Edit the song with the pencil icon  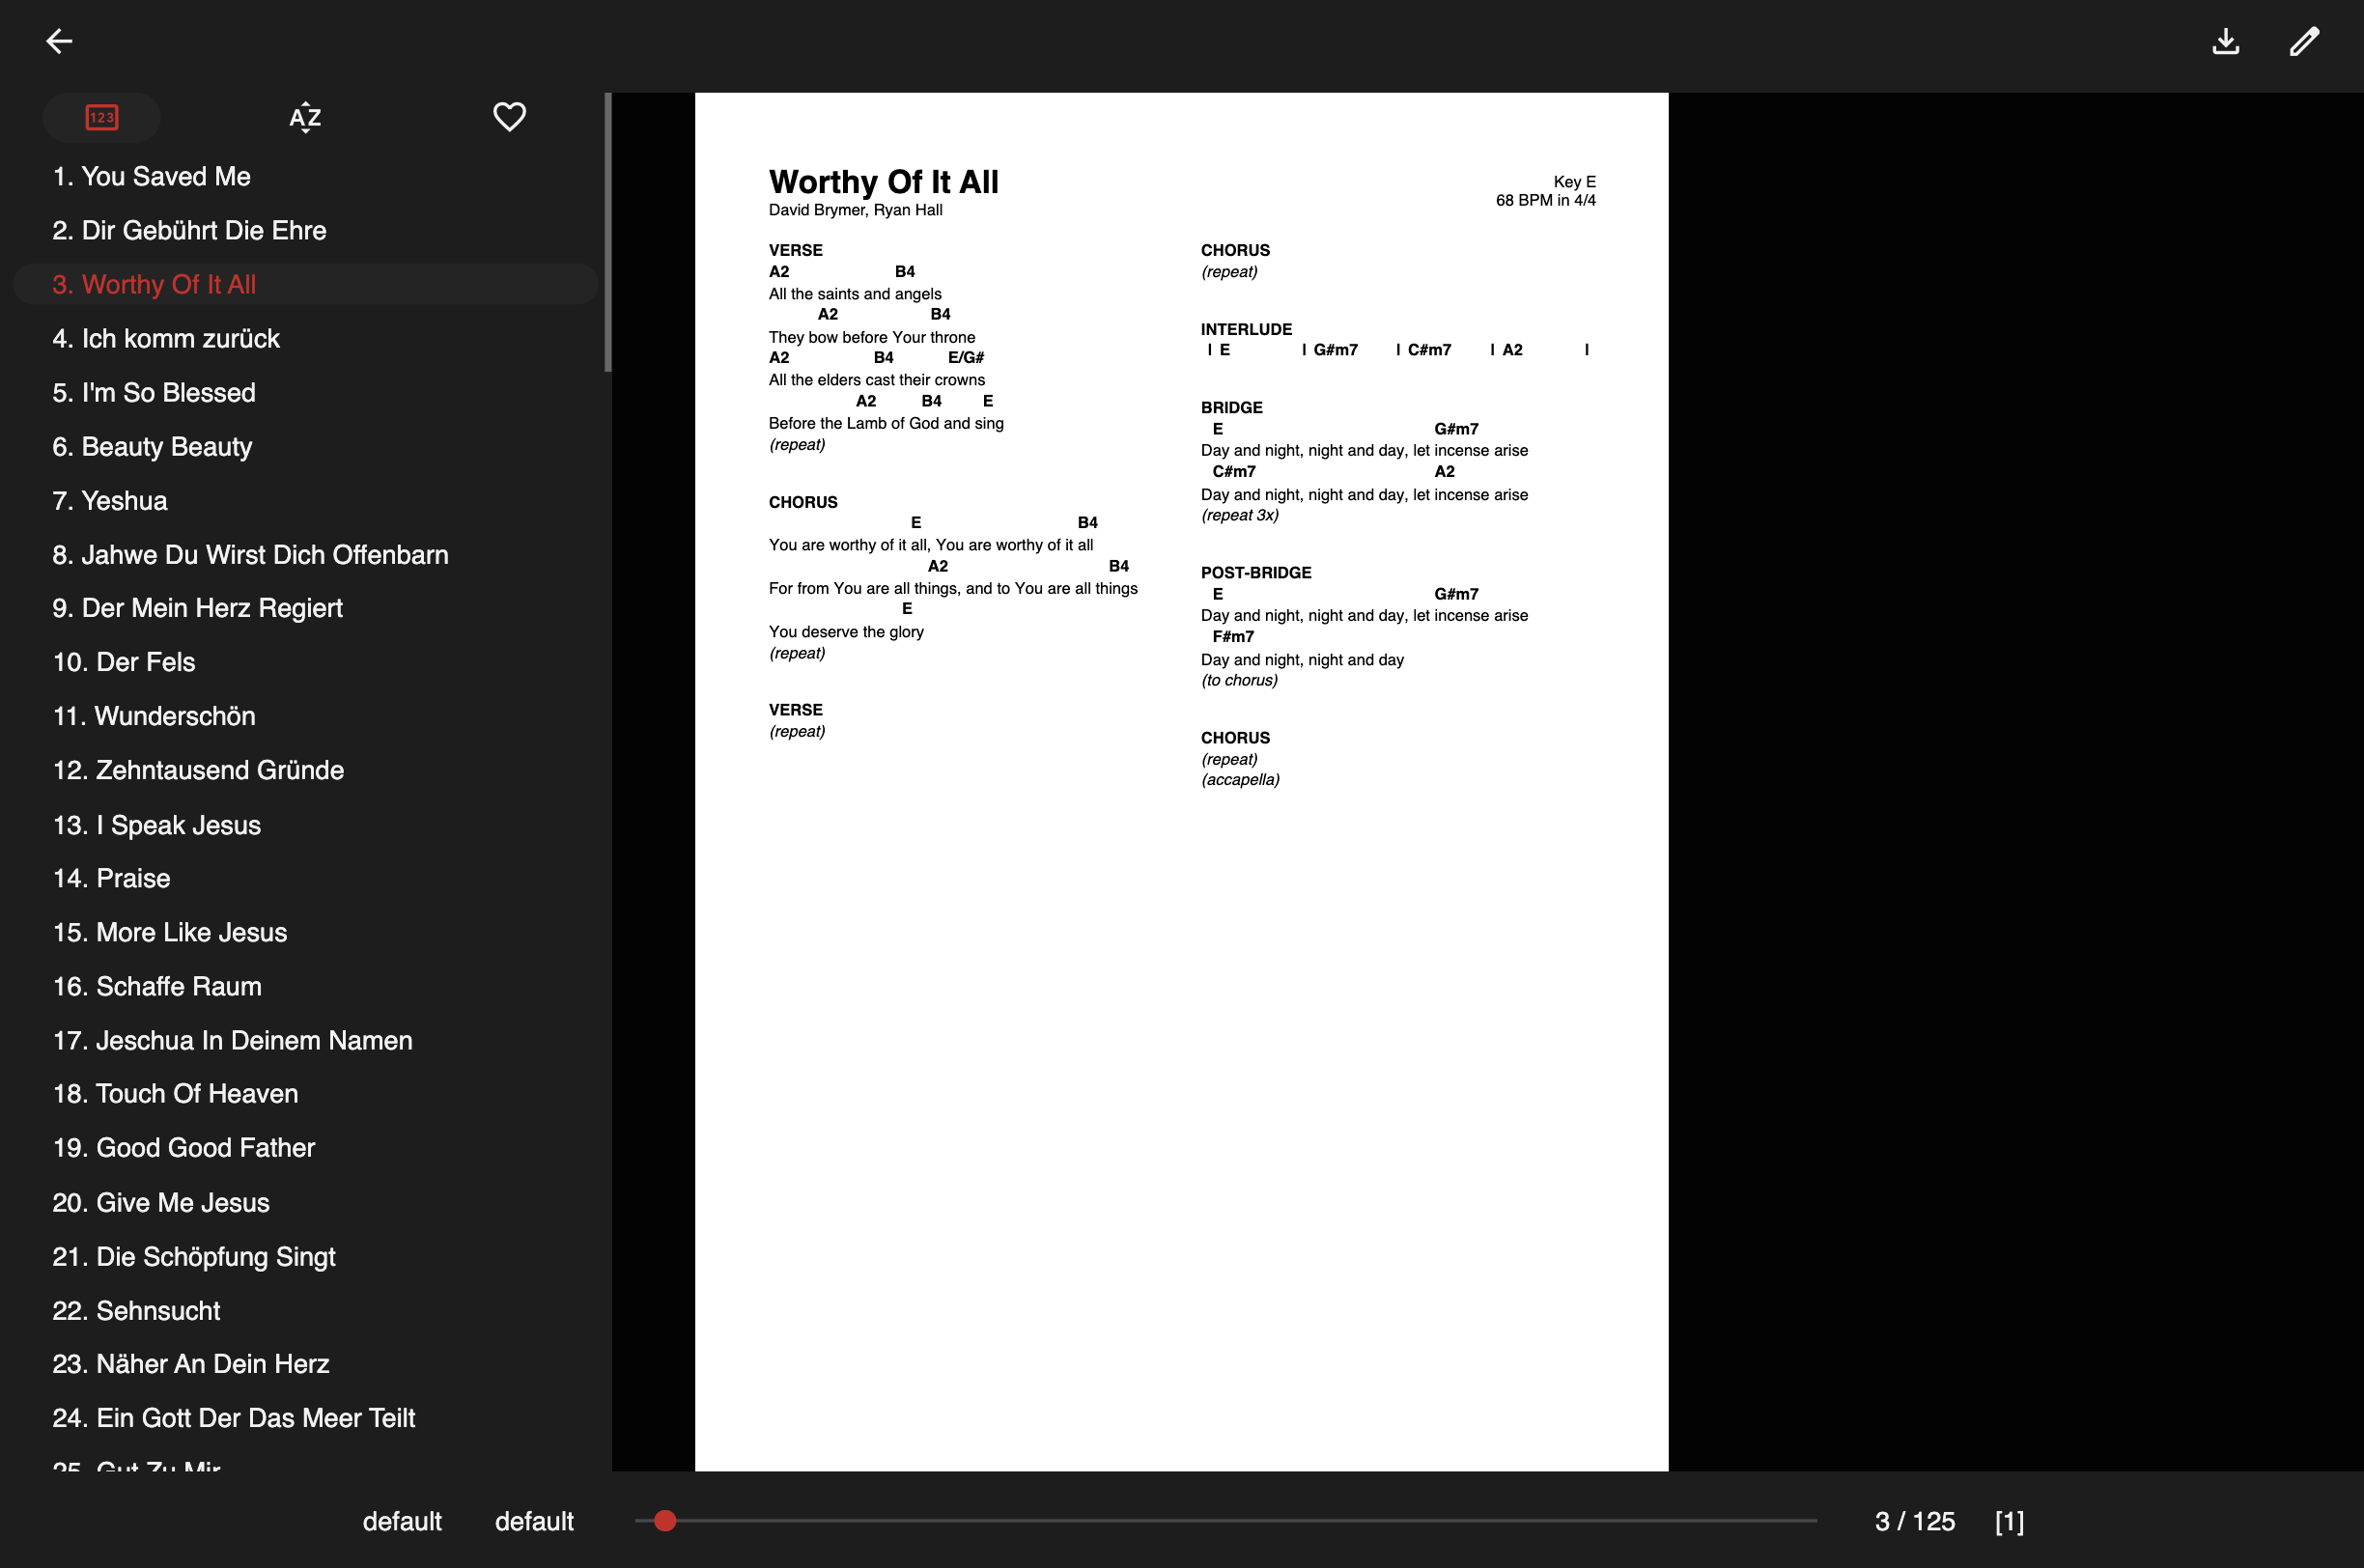[x=2304, y=41]
